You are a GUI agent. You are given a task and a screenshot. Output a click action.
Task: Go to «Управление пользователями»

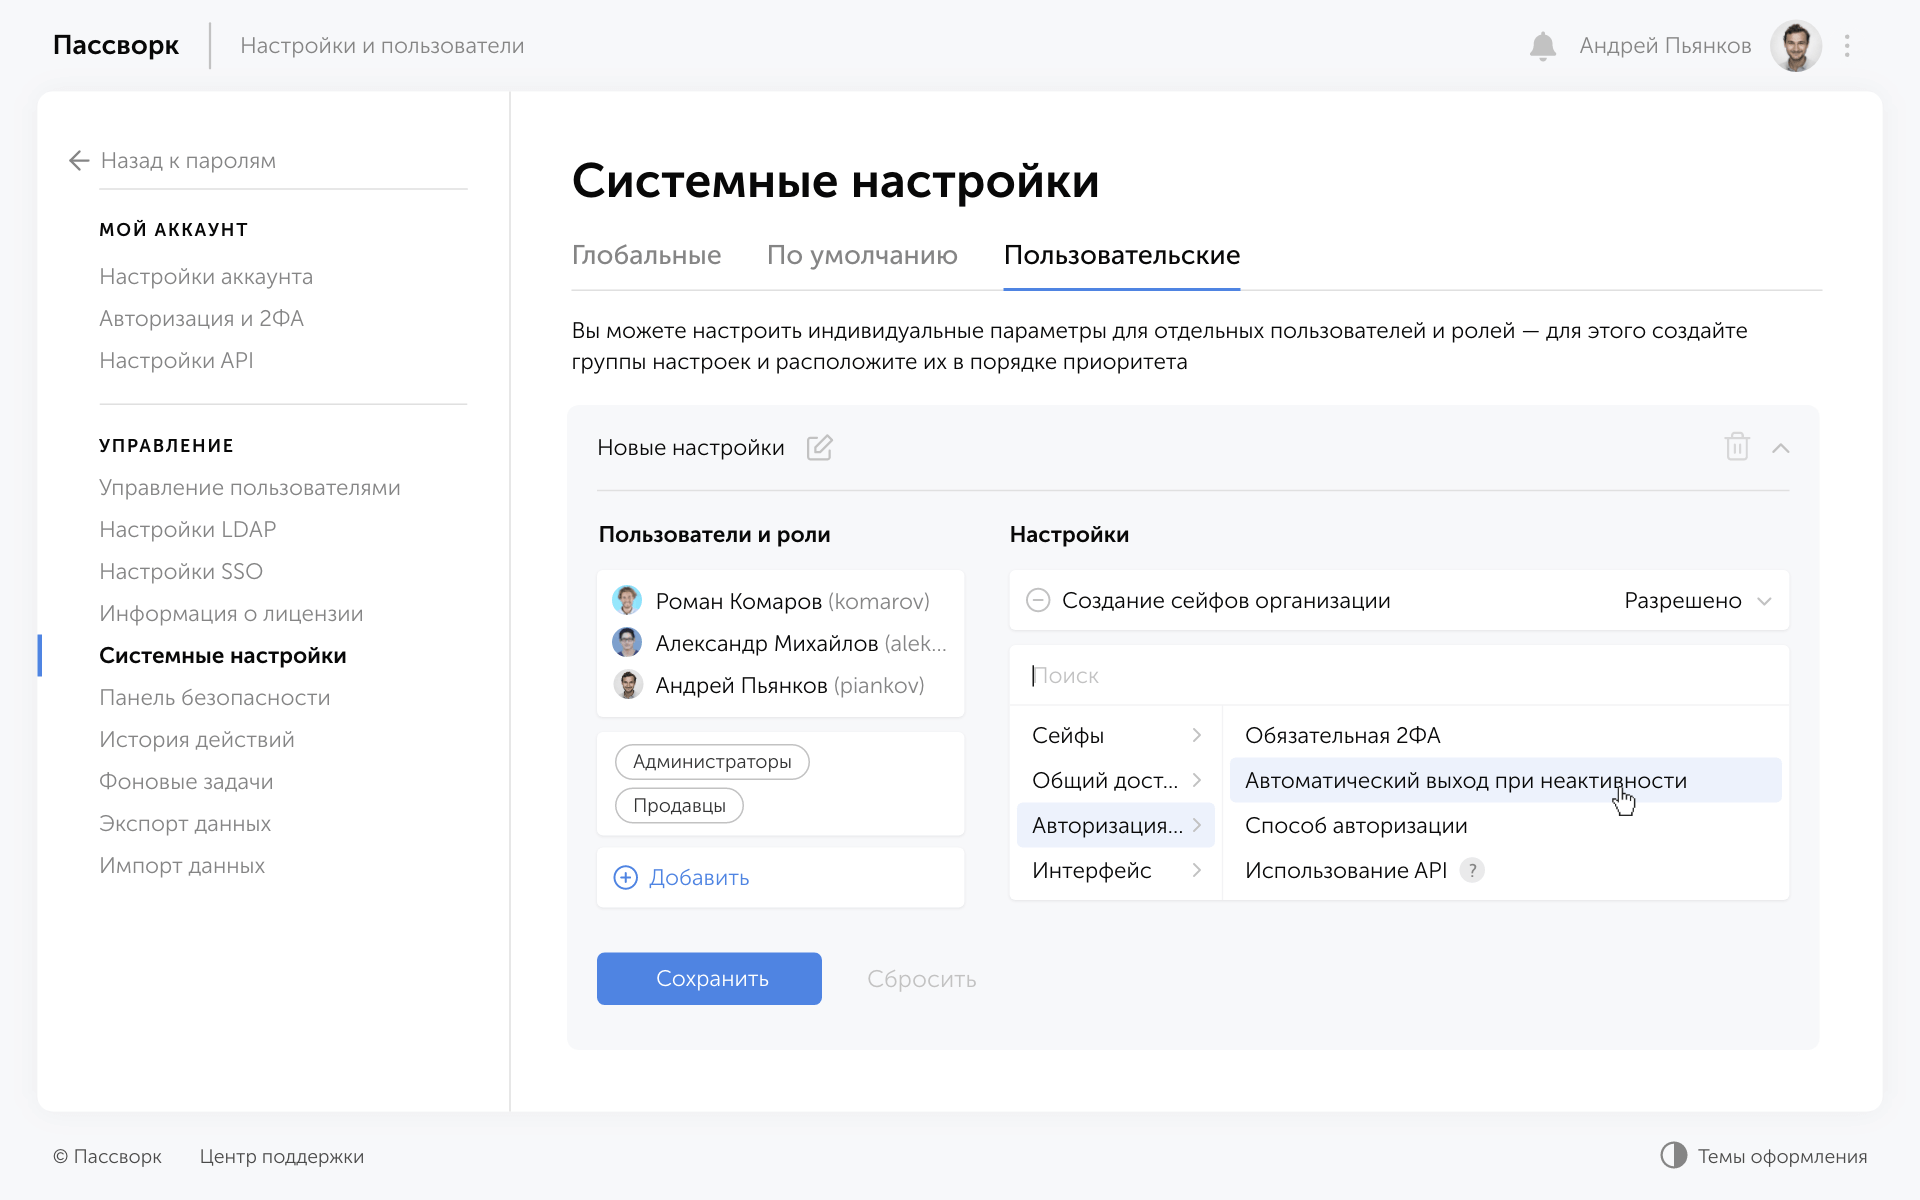[x=249, y=488]
